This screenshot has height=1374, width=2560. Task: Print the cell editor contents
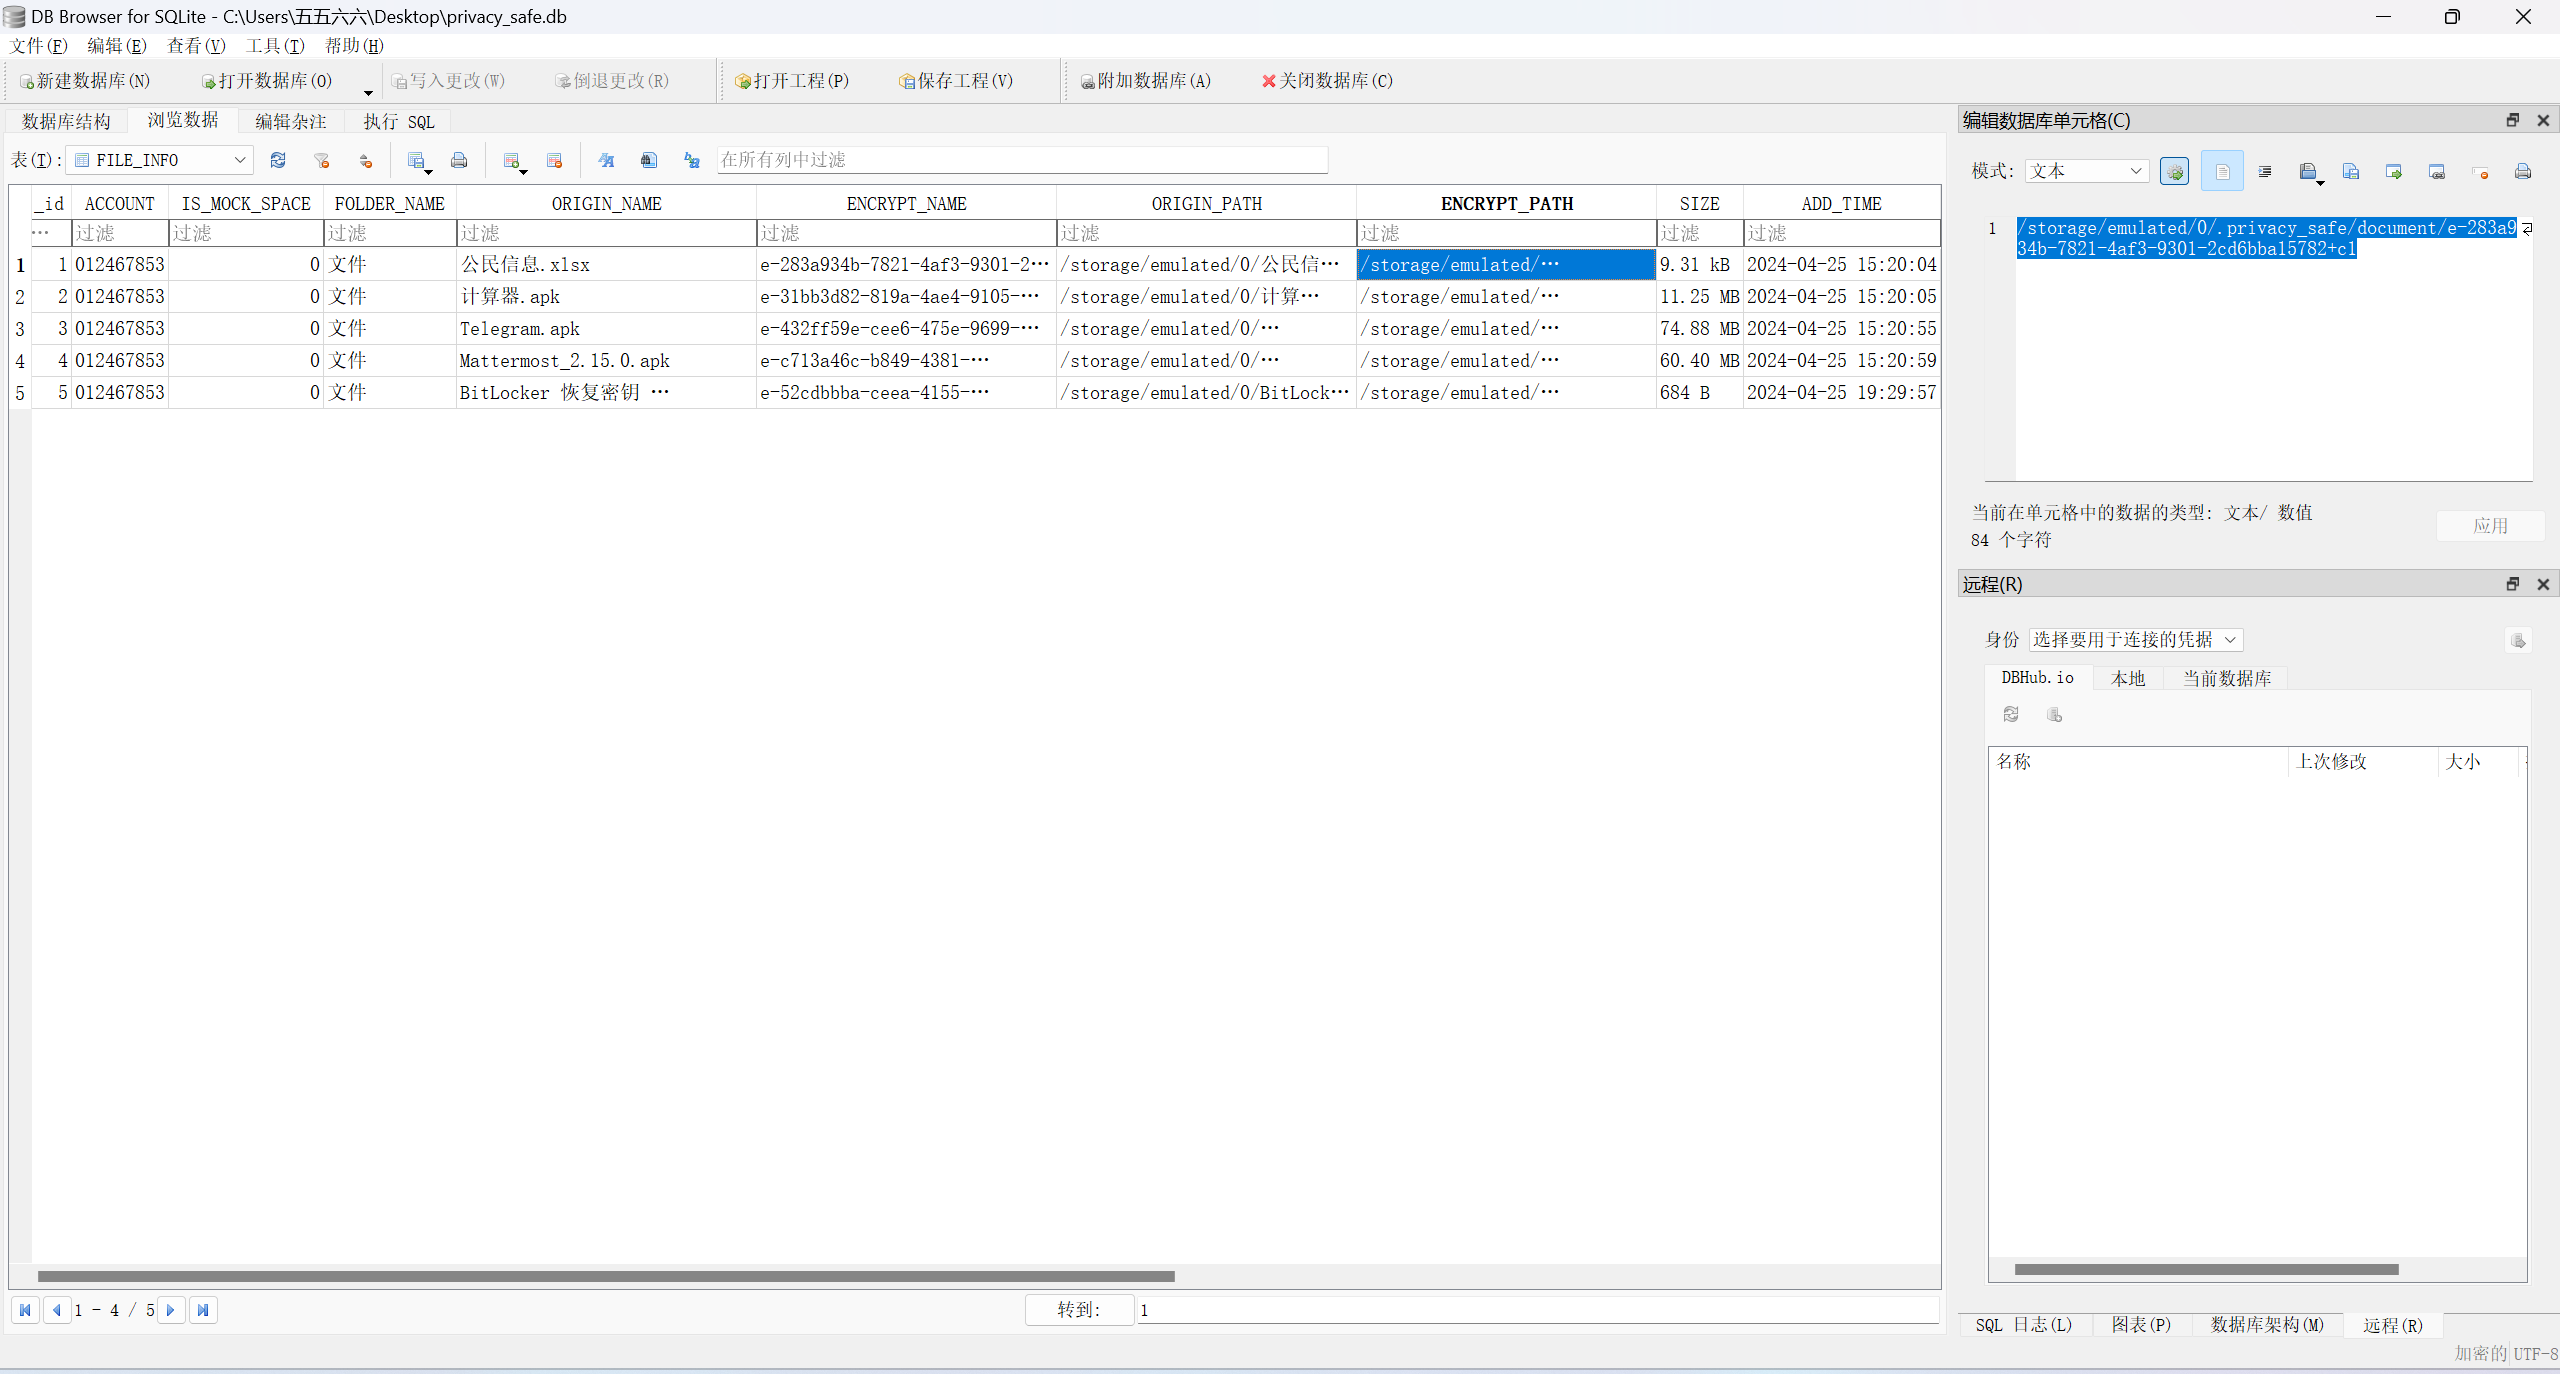click(x=2523, y=172)
